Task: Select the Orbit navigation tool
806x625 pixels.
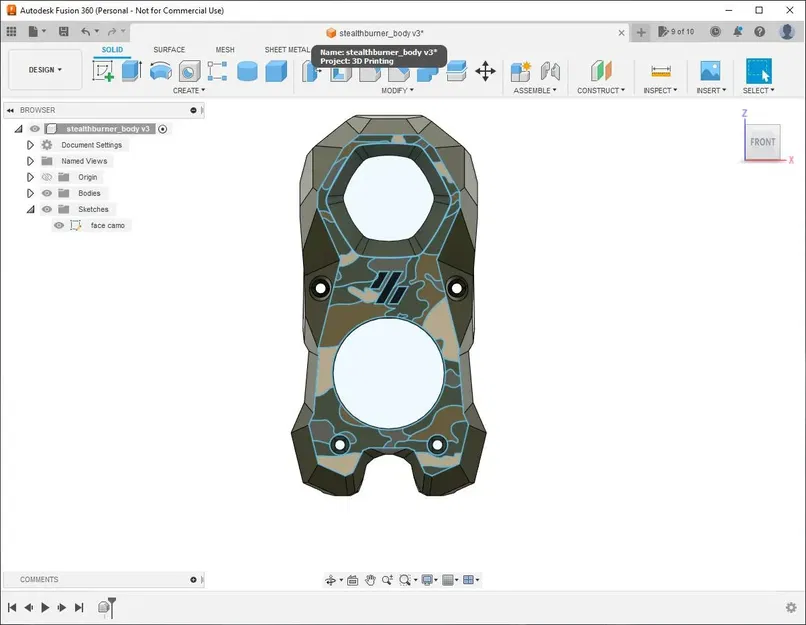Action: [331, 580]
